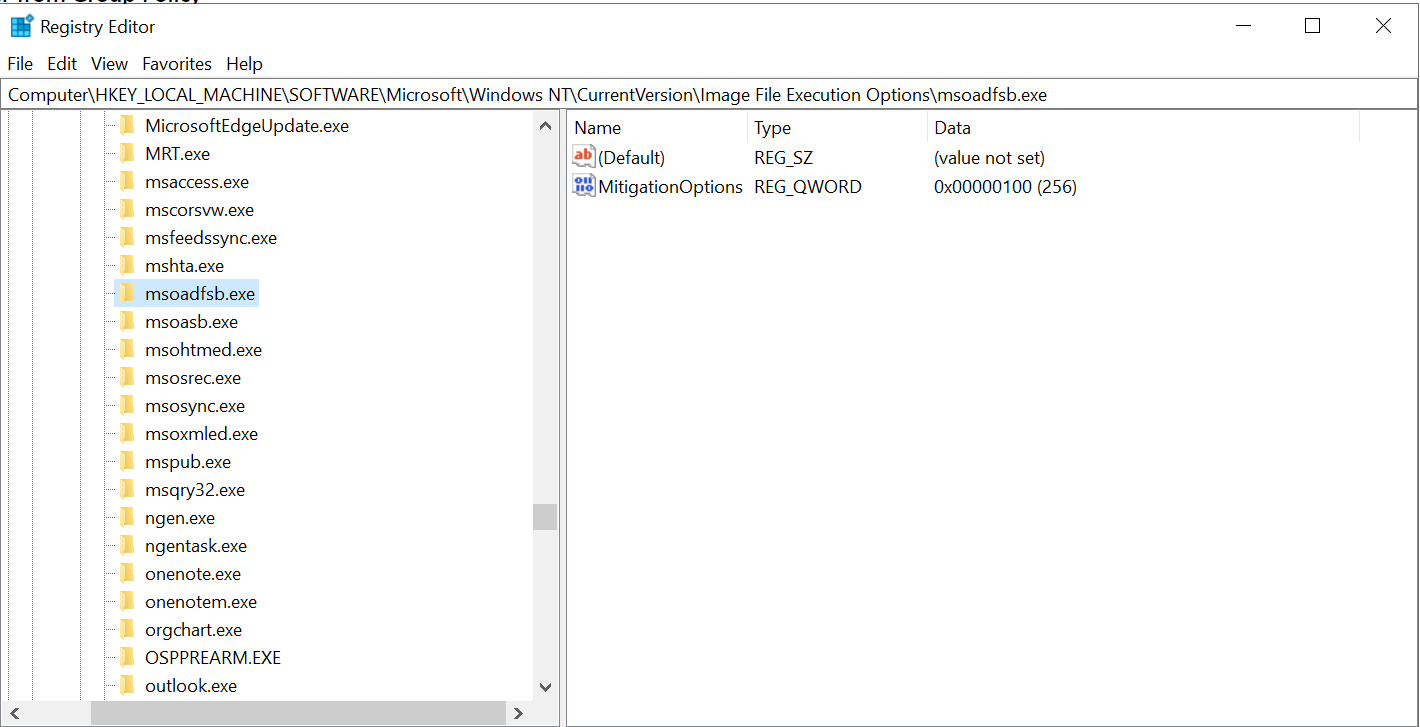Image resolution: width=1420 pixels, height=727 pixels.
Task: Open the View menu
Action: (x=109, y=64)
